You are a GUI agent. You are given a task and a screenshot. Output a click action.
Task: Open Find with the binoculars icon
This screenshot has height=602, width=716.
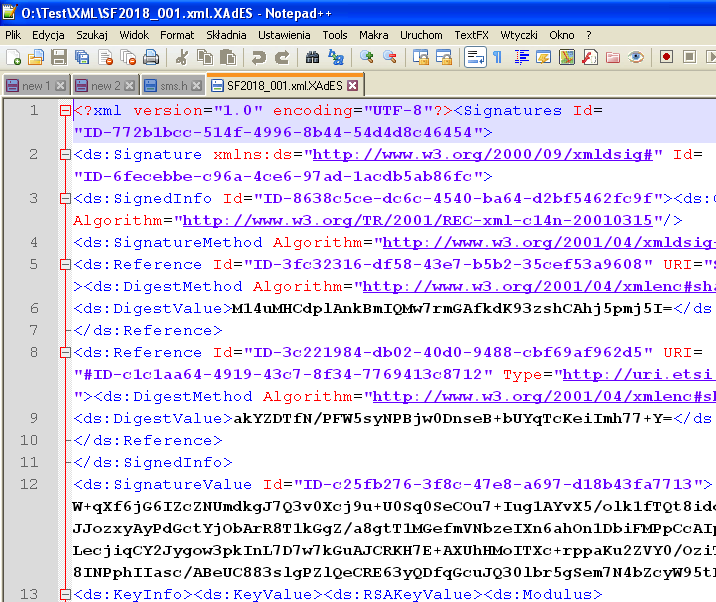coord(312,58)
